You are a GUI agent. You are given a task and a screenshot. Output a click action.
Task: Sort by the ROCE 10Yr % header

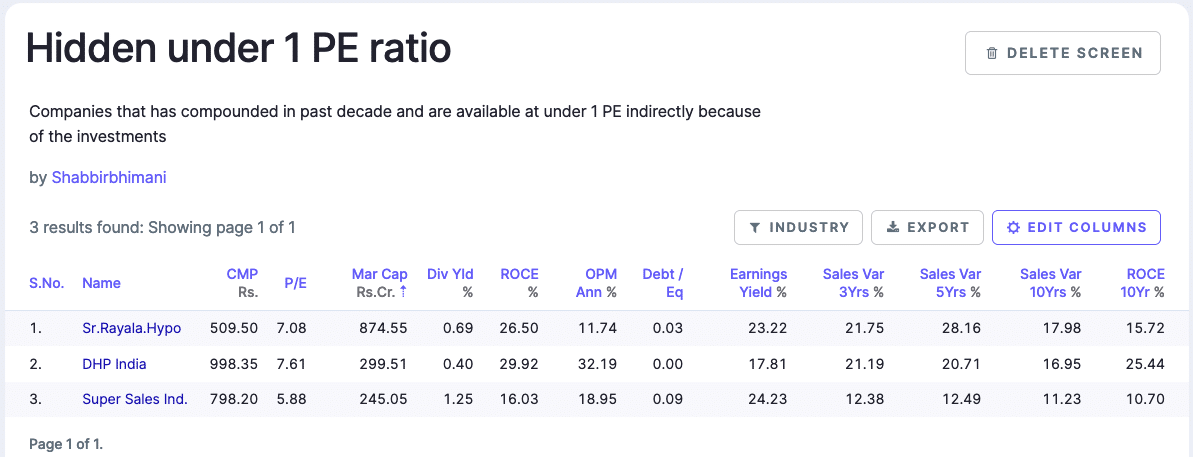point(1146,283)
